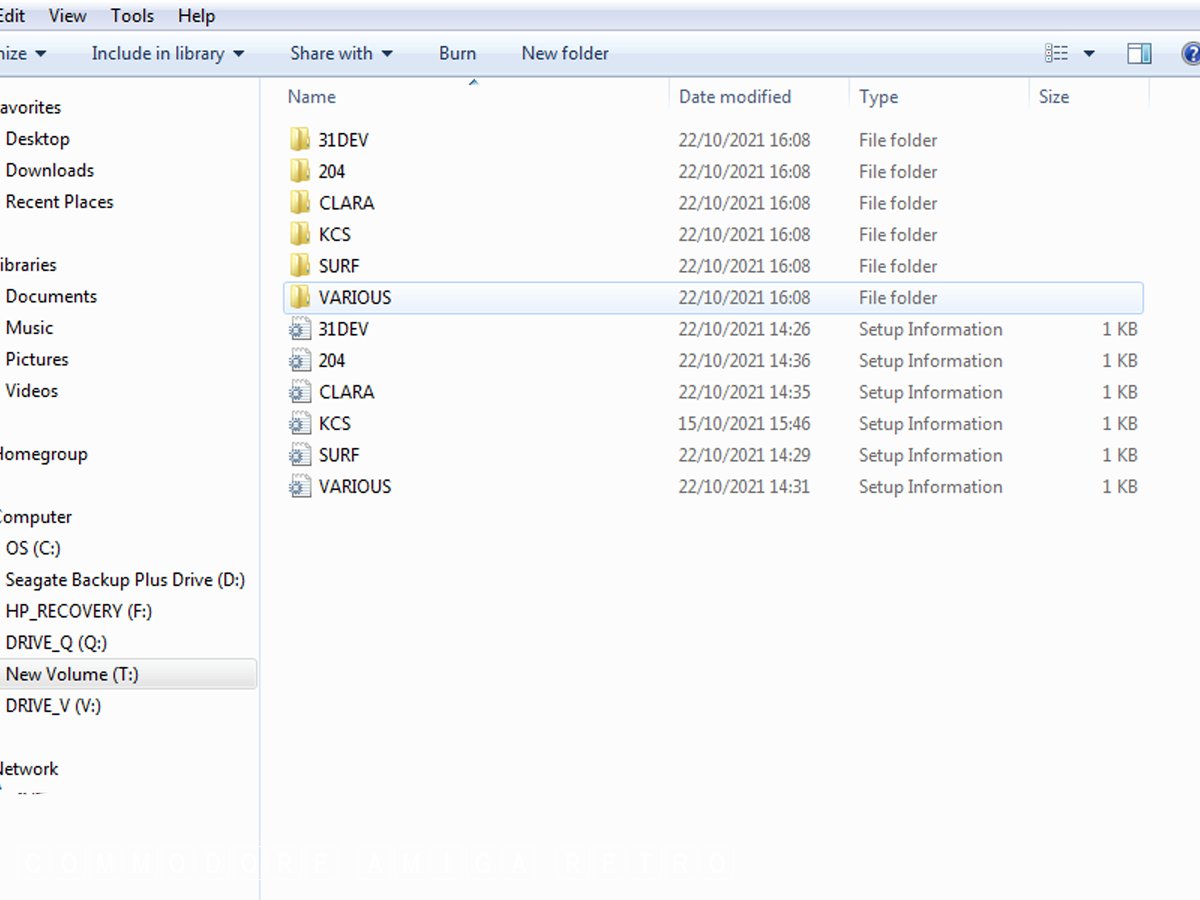Click the New folder button
Image resolution: width=1200 pixels, height=900 pixels.
pos(565,54)
